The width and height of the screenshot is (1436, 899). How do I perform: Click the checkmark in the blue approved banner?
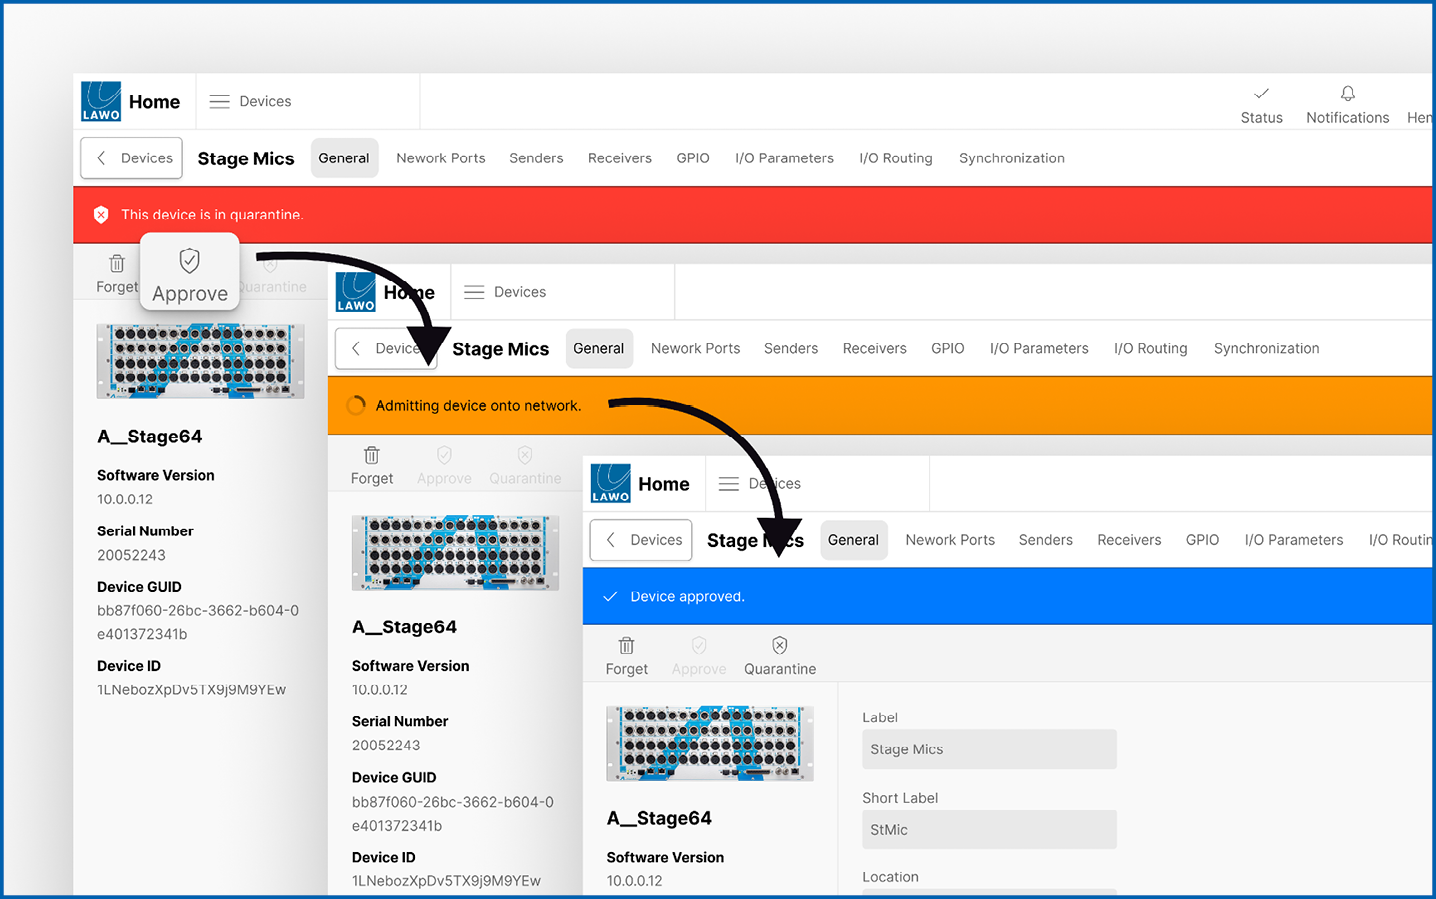610,596
